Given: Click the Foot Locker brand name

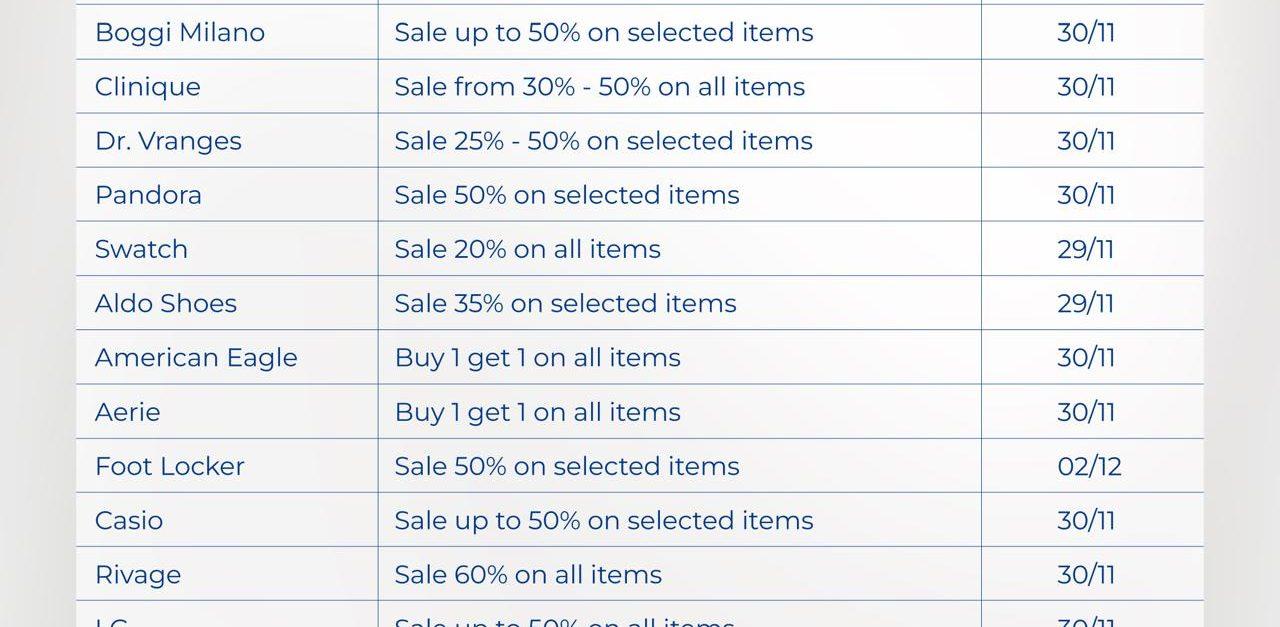Looking at the screenshot, I should [x=169, y=466].
